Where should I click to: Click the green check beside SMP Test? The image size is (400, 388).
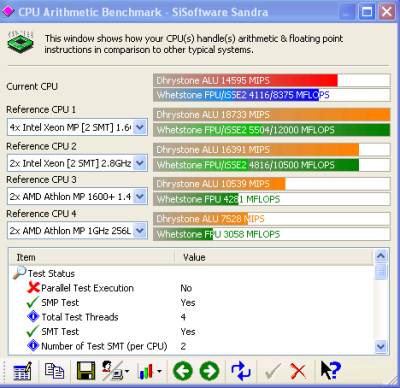pyautogui.click(x=33, y=302)
